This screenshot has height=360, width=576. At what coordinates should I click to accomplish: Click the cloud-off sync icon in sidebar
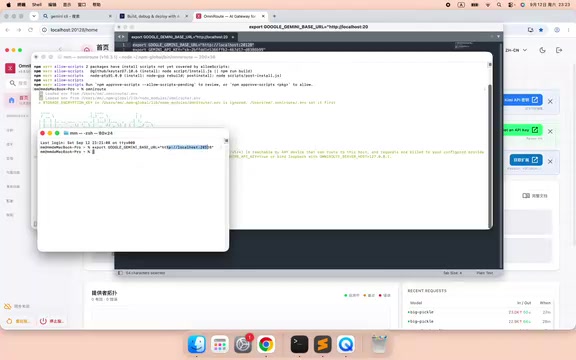click(7, 306)
